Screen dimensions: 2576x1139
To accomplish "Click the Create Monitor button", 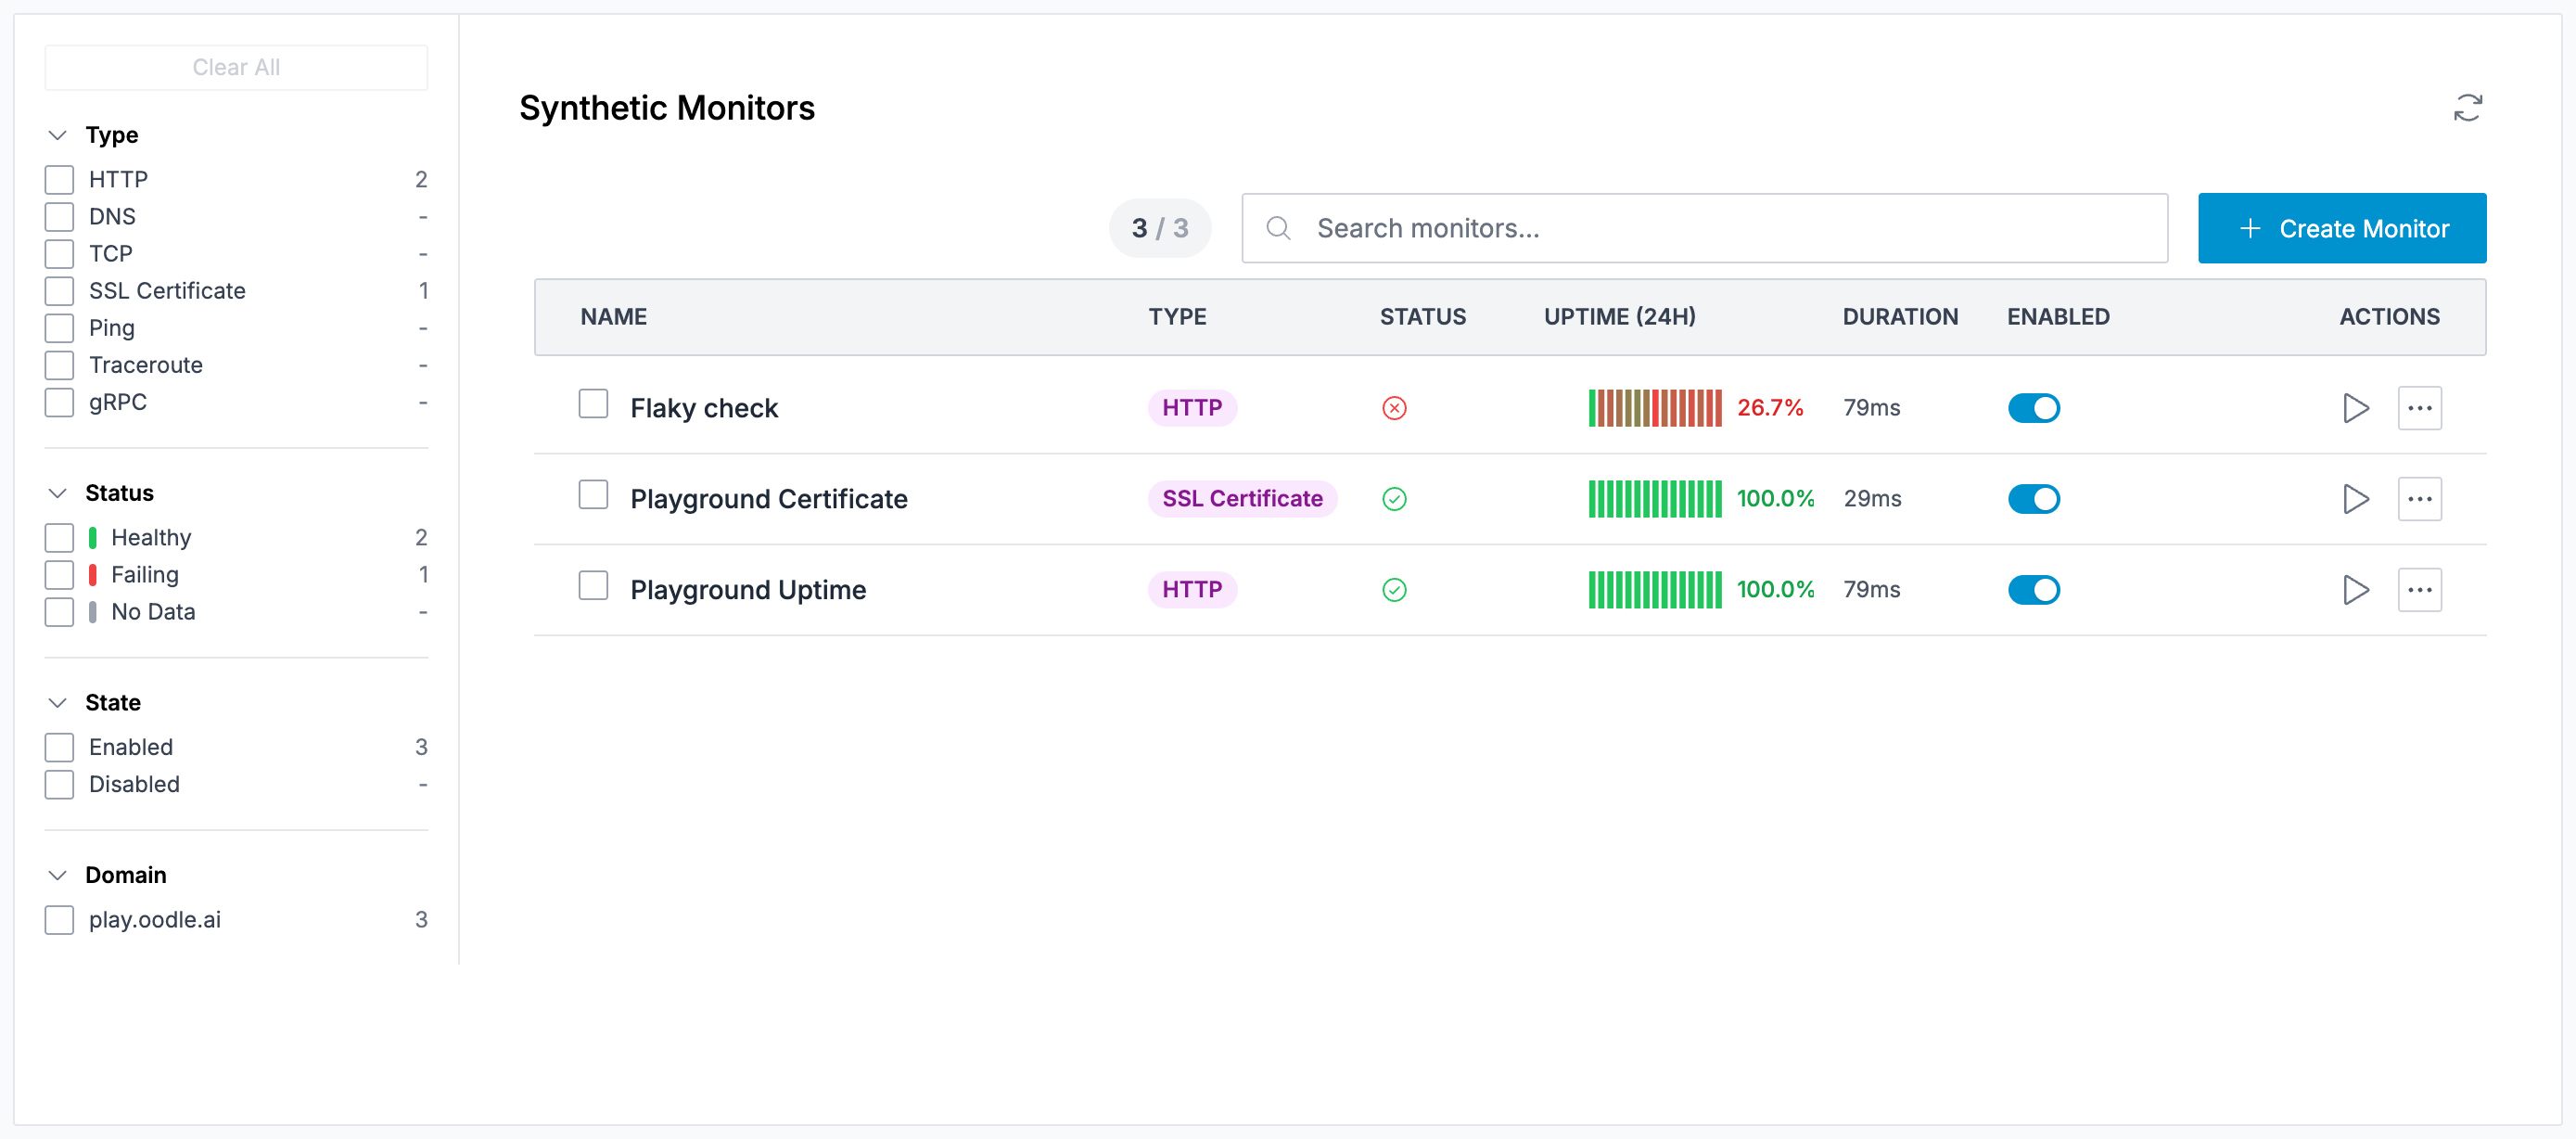I will pos(2341,229).
